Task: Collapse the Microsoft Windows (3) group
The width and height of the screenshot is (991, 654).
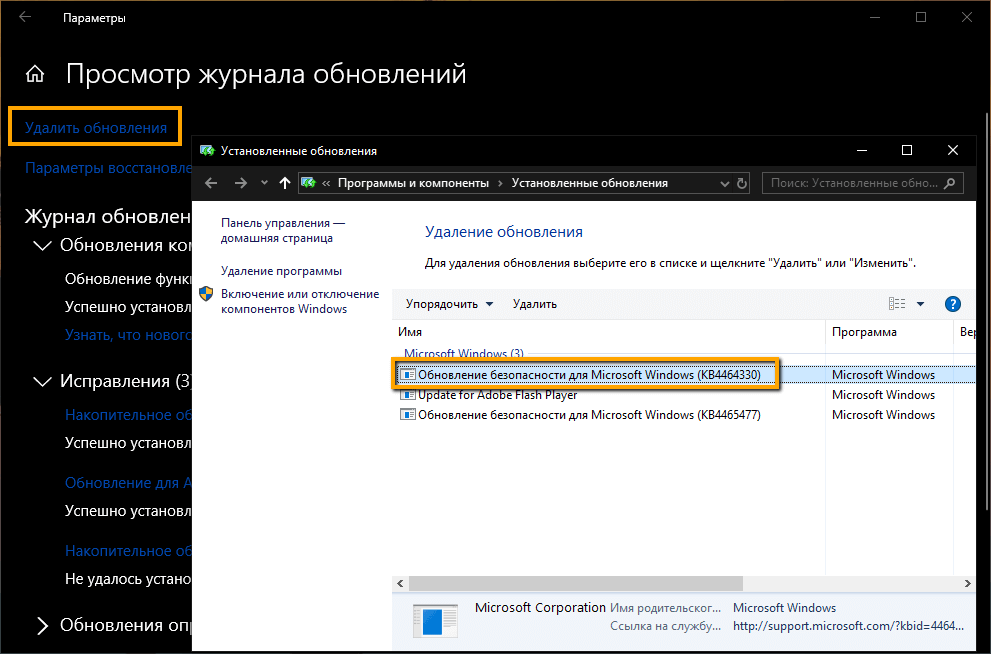Action: click(463, 353)
